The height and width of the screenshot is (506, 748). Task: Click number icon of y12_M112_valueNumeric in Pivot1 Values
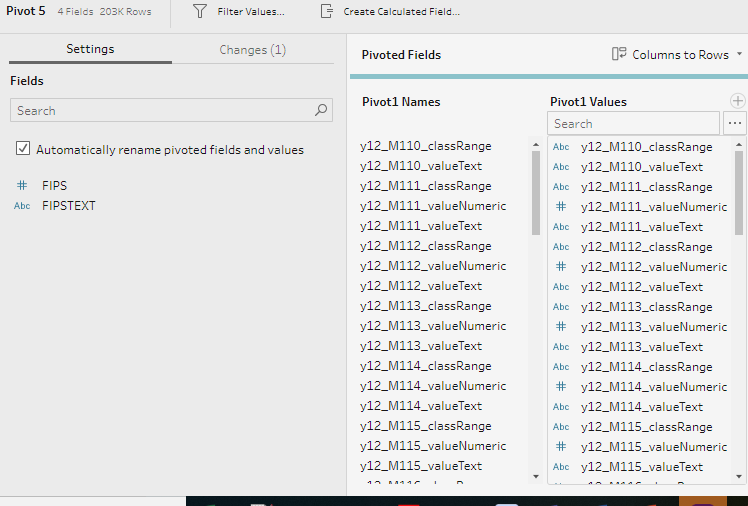[x=561, y=267]
